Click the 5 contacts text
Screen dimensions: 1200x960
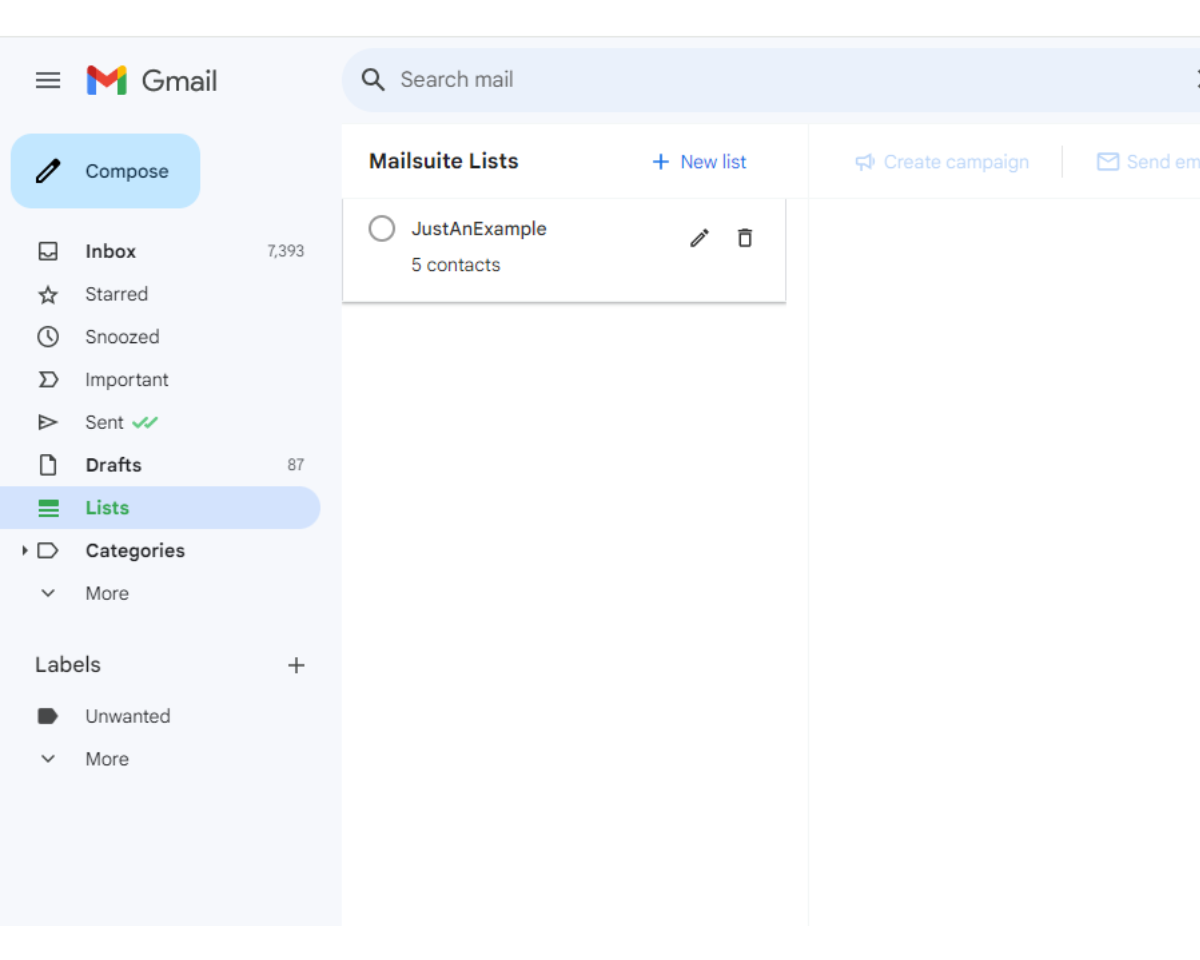(x=456, y=265)
